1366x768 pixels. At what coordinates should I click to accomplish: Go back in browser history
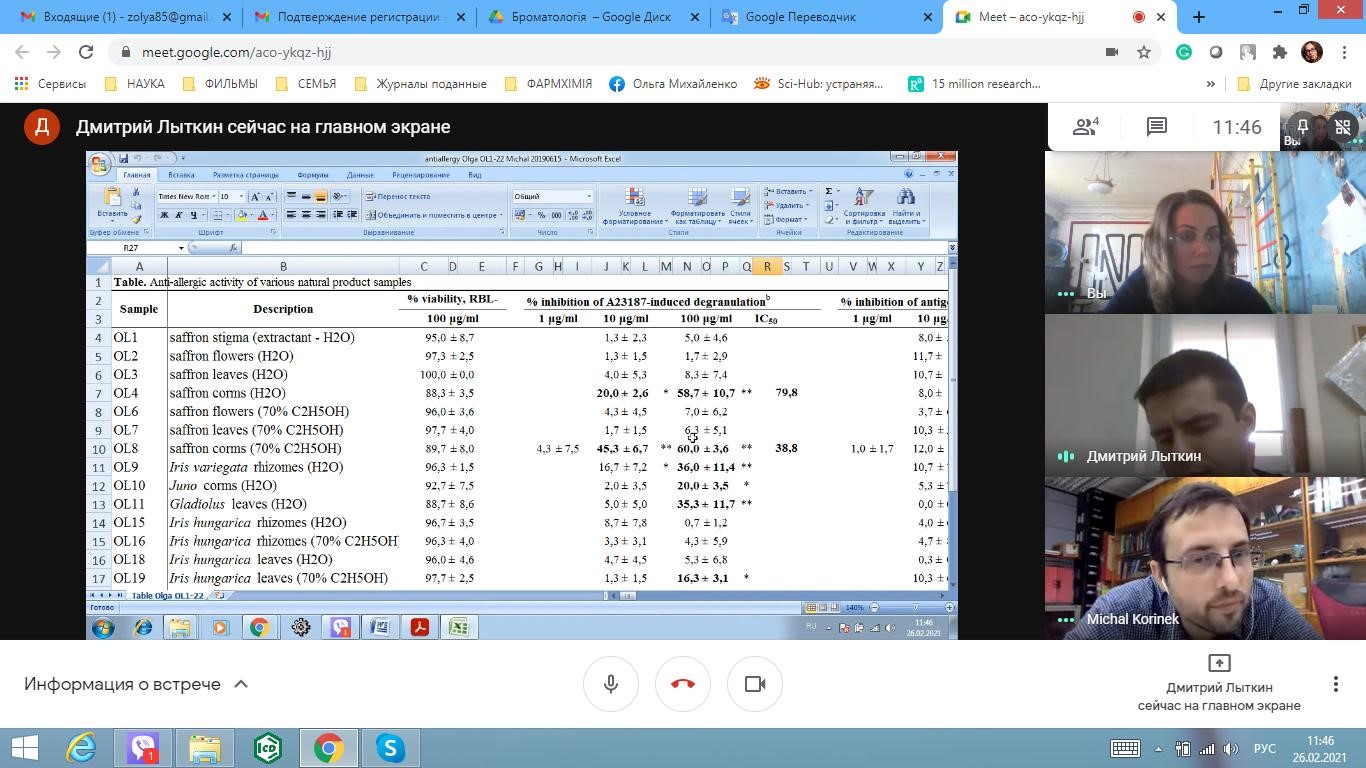pos(22,52)
